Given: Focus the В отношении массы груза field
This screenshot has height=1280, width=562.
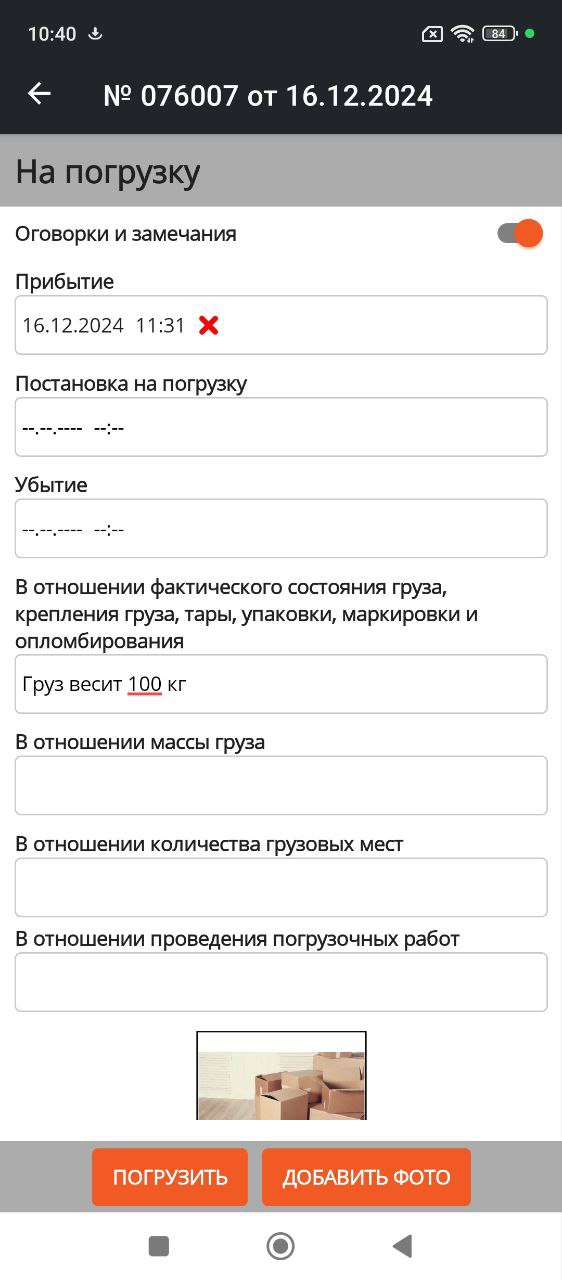Looking at the screenshot, I should coord(281,785).
